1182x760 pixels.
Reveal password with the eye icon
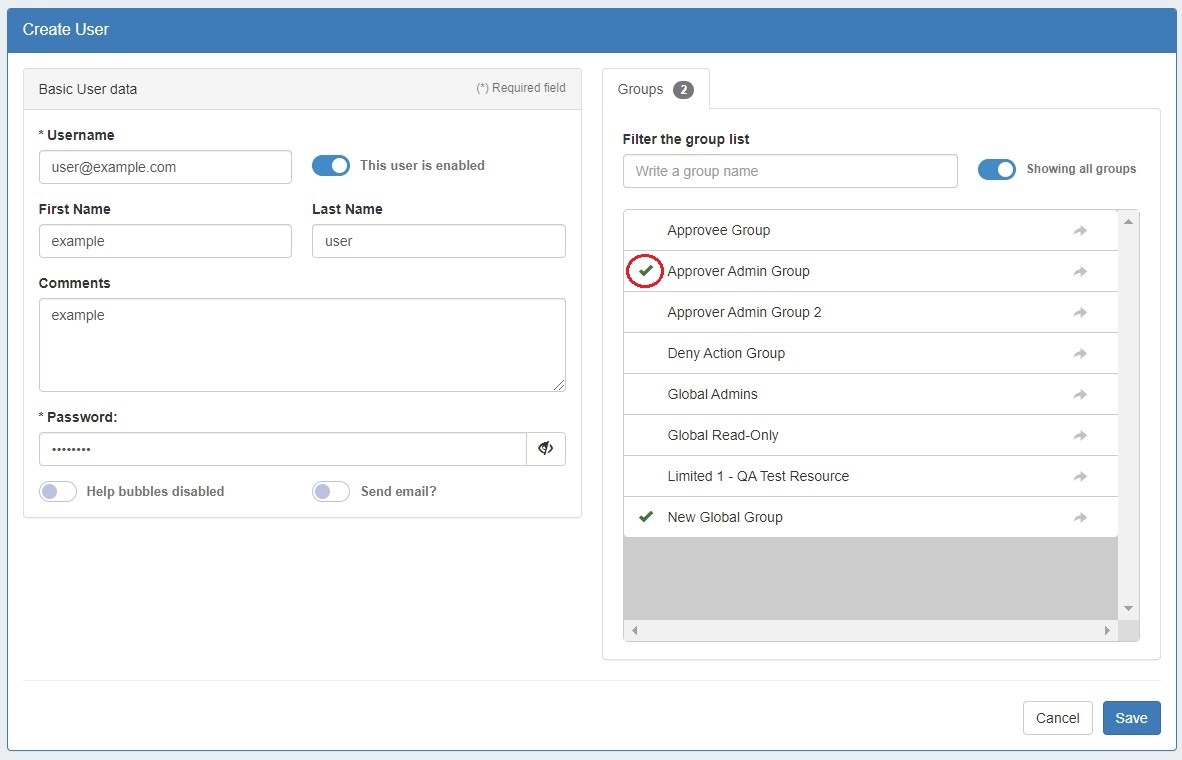click(x=545, y=449)
